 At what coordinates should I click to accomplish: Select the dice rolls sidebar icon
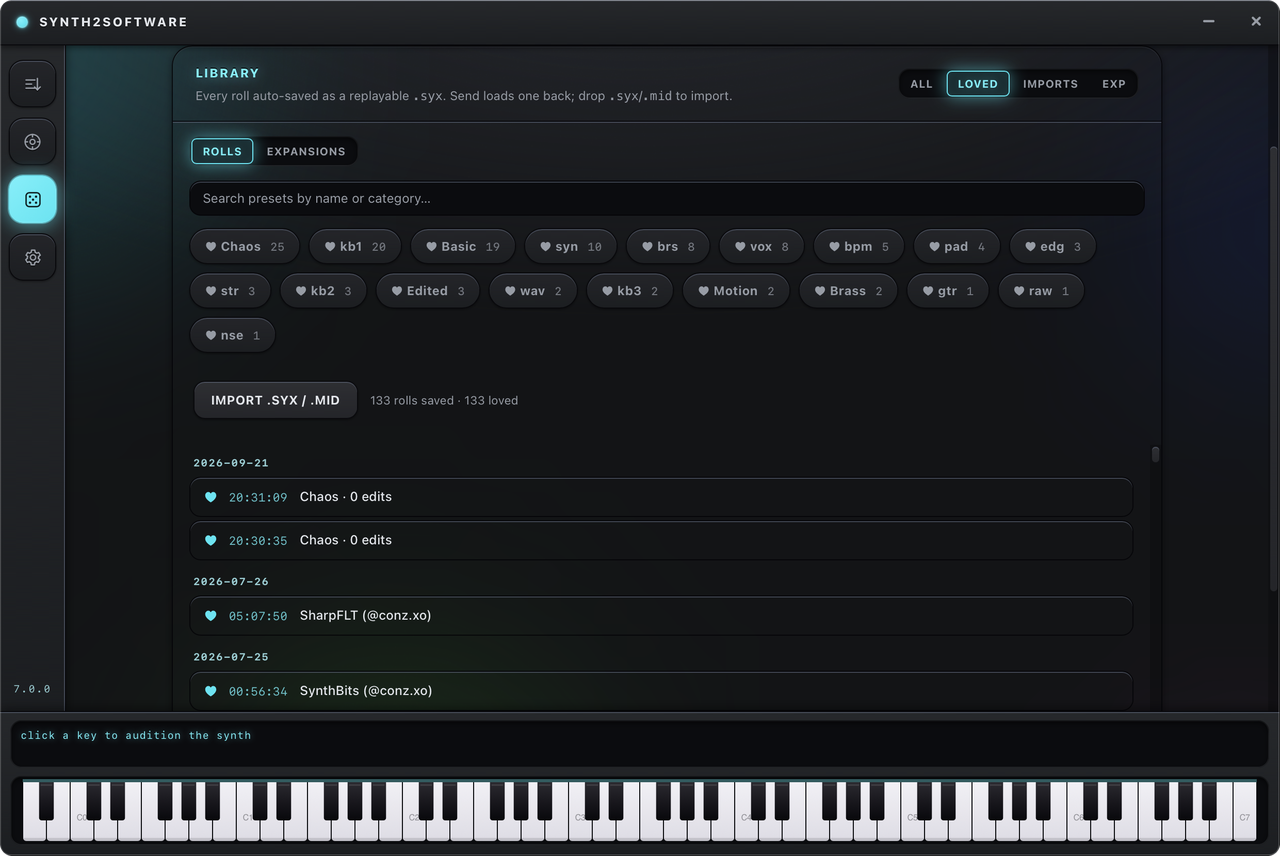click(x=33, y=200)
